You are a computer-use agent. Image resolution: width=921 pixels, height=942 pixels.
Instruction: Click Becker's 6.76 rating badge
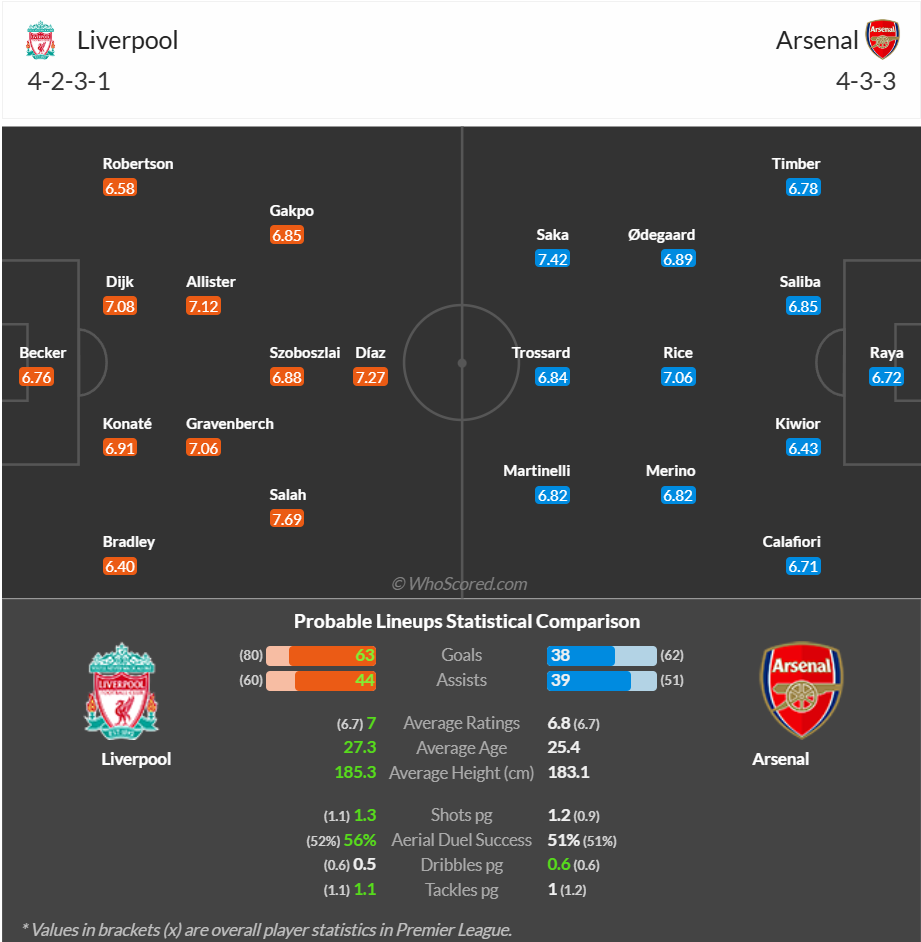(37, 377)
